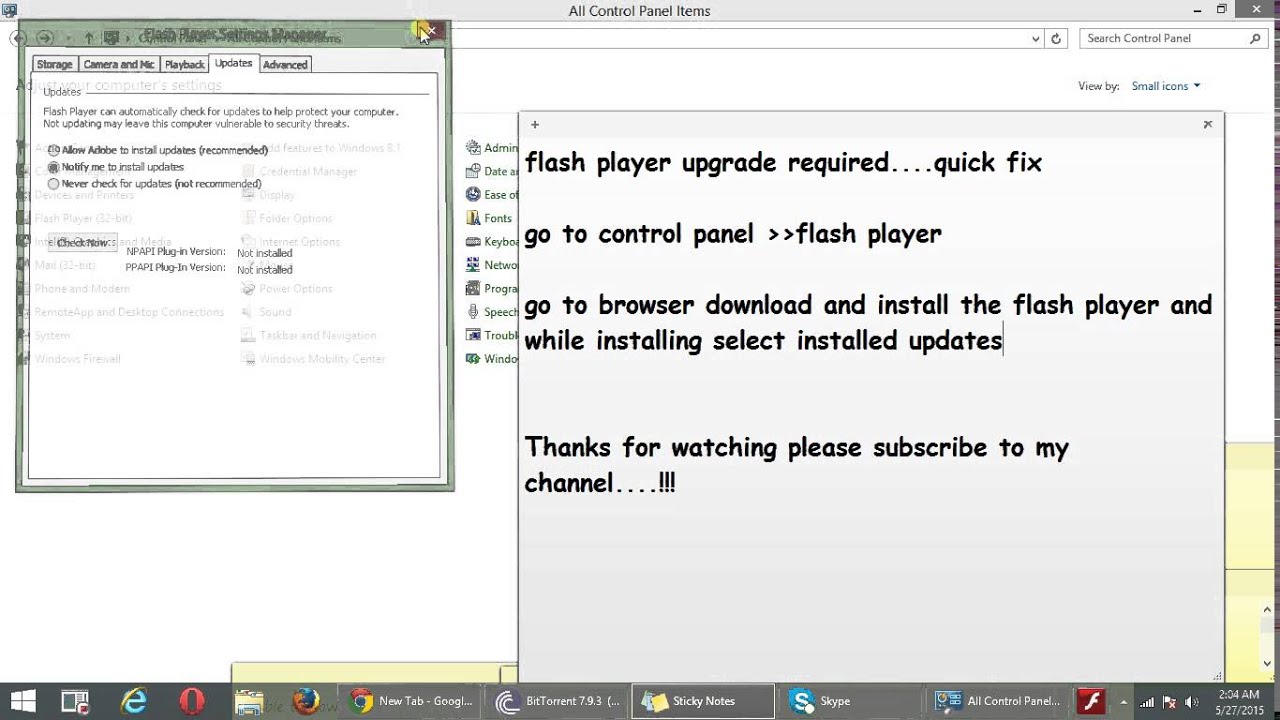Open the View by Small icons dropdown
The height and width of the screenshot is (720, 1280).
(x=1166, y=86)
